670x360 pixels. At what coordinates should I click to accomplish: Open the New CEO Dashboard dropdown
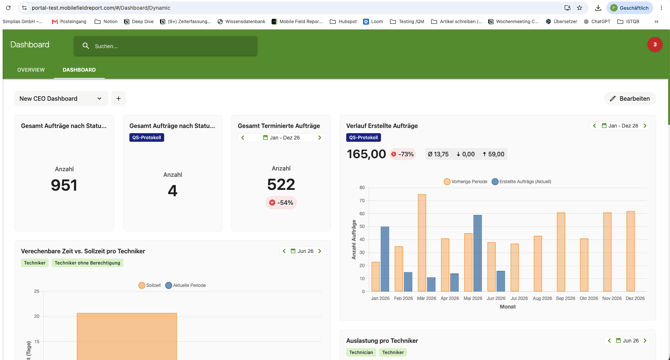point(61,99)
